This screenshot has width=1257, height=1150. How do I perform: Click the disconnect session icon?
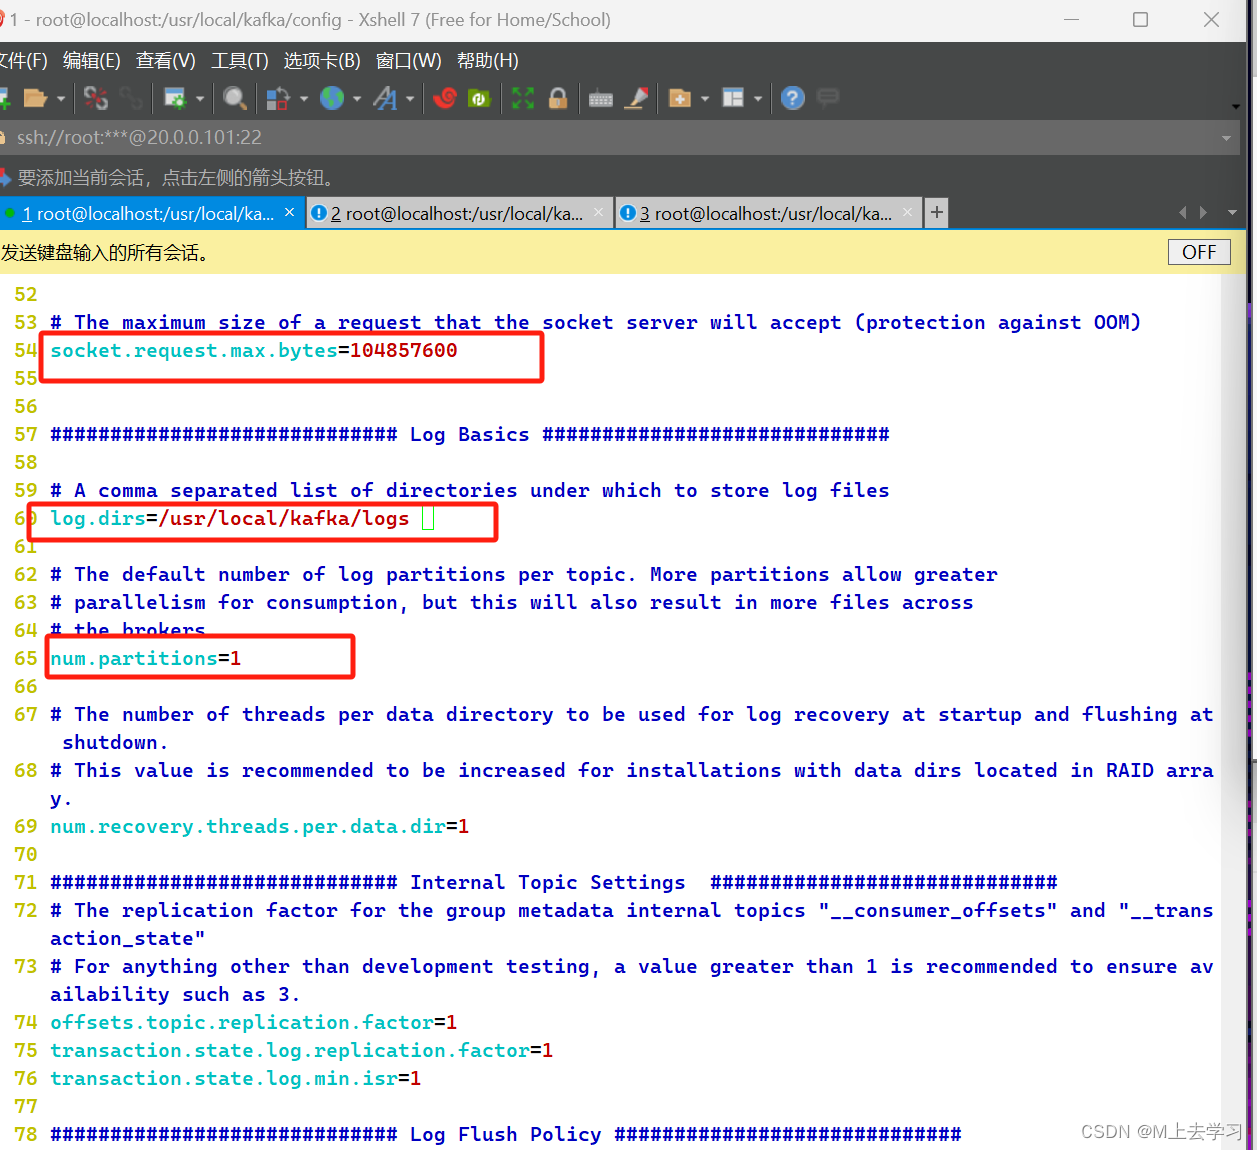click(x=96, y=98)
